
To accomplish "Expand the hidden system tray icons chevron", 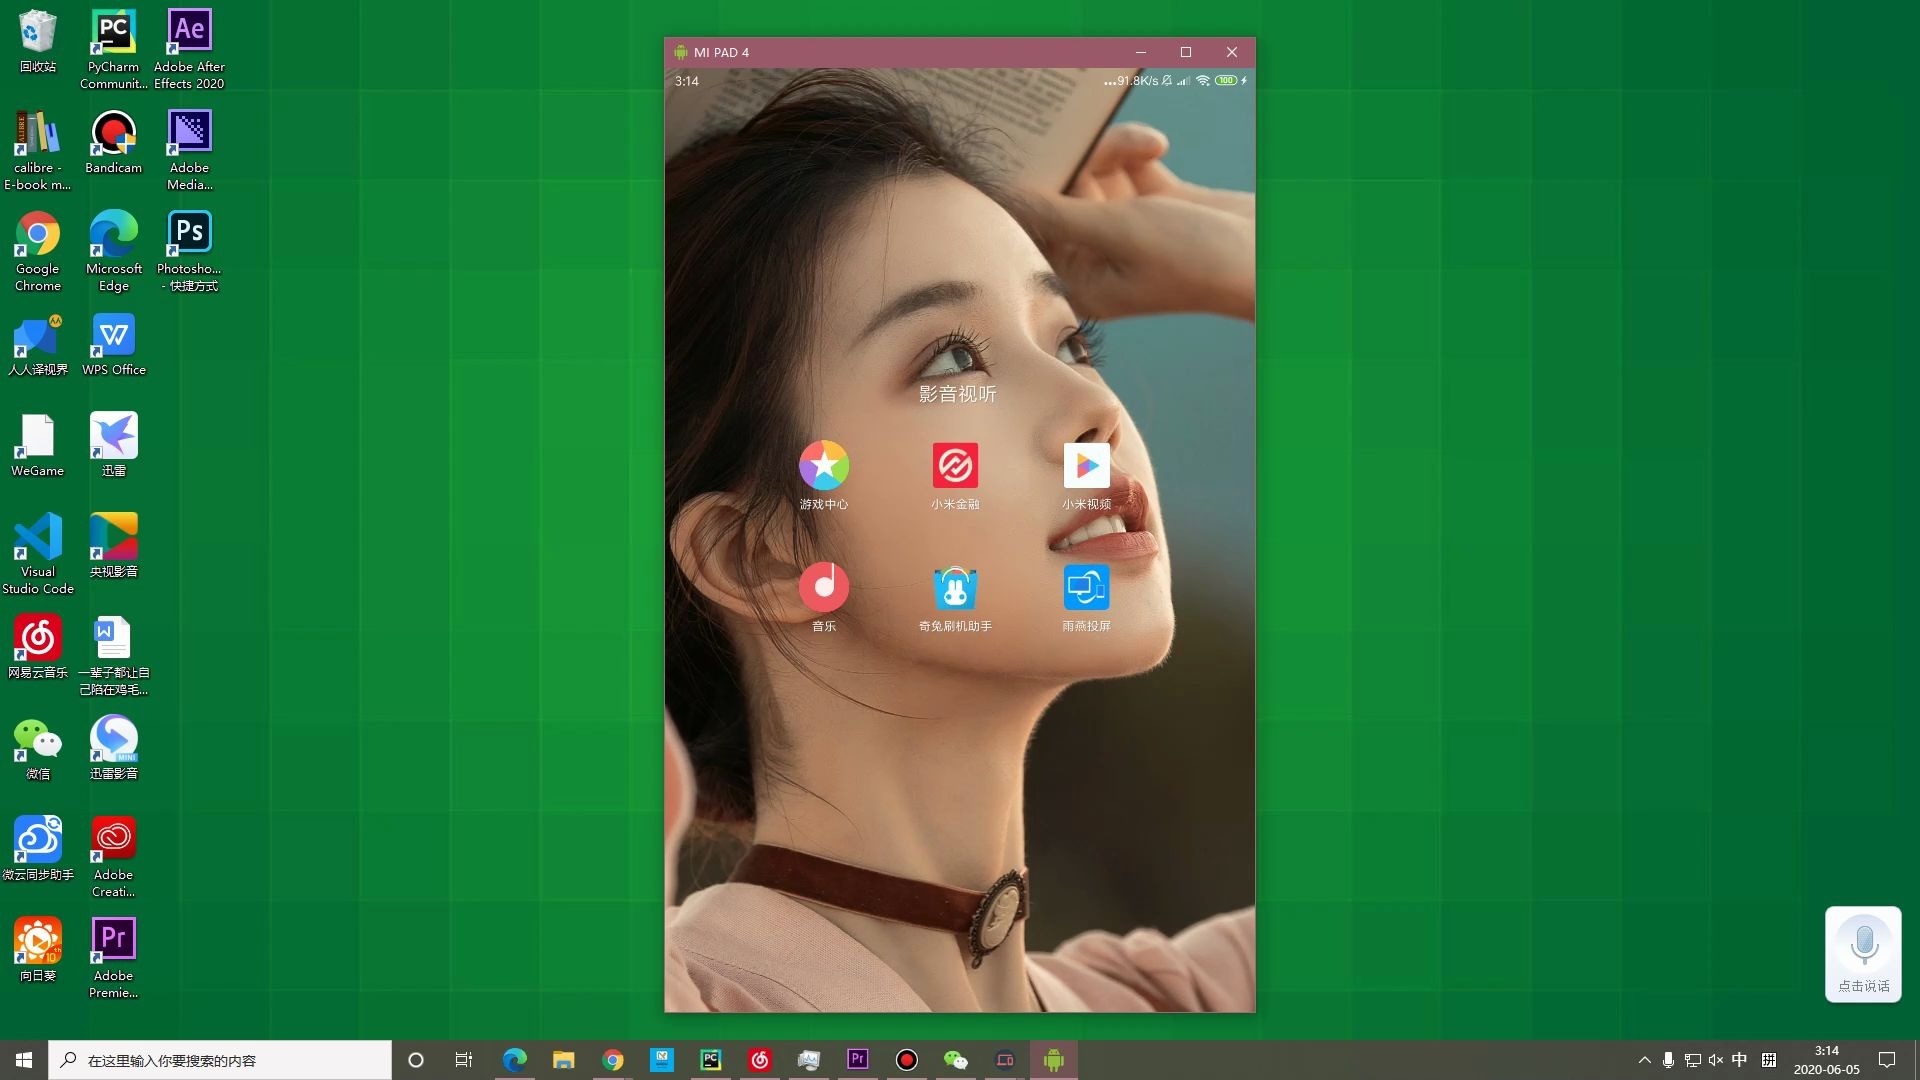I will (1644, 1060).
